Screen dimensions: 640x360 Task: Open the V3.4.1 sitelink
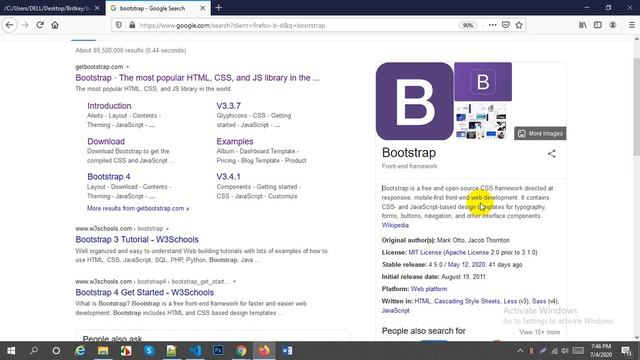[228, 177]
